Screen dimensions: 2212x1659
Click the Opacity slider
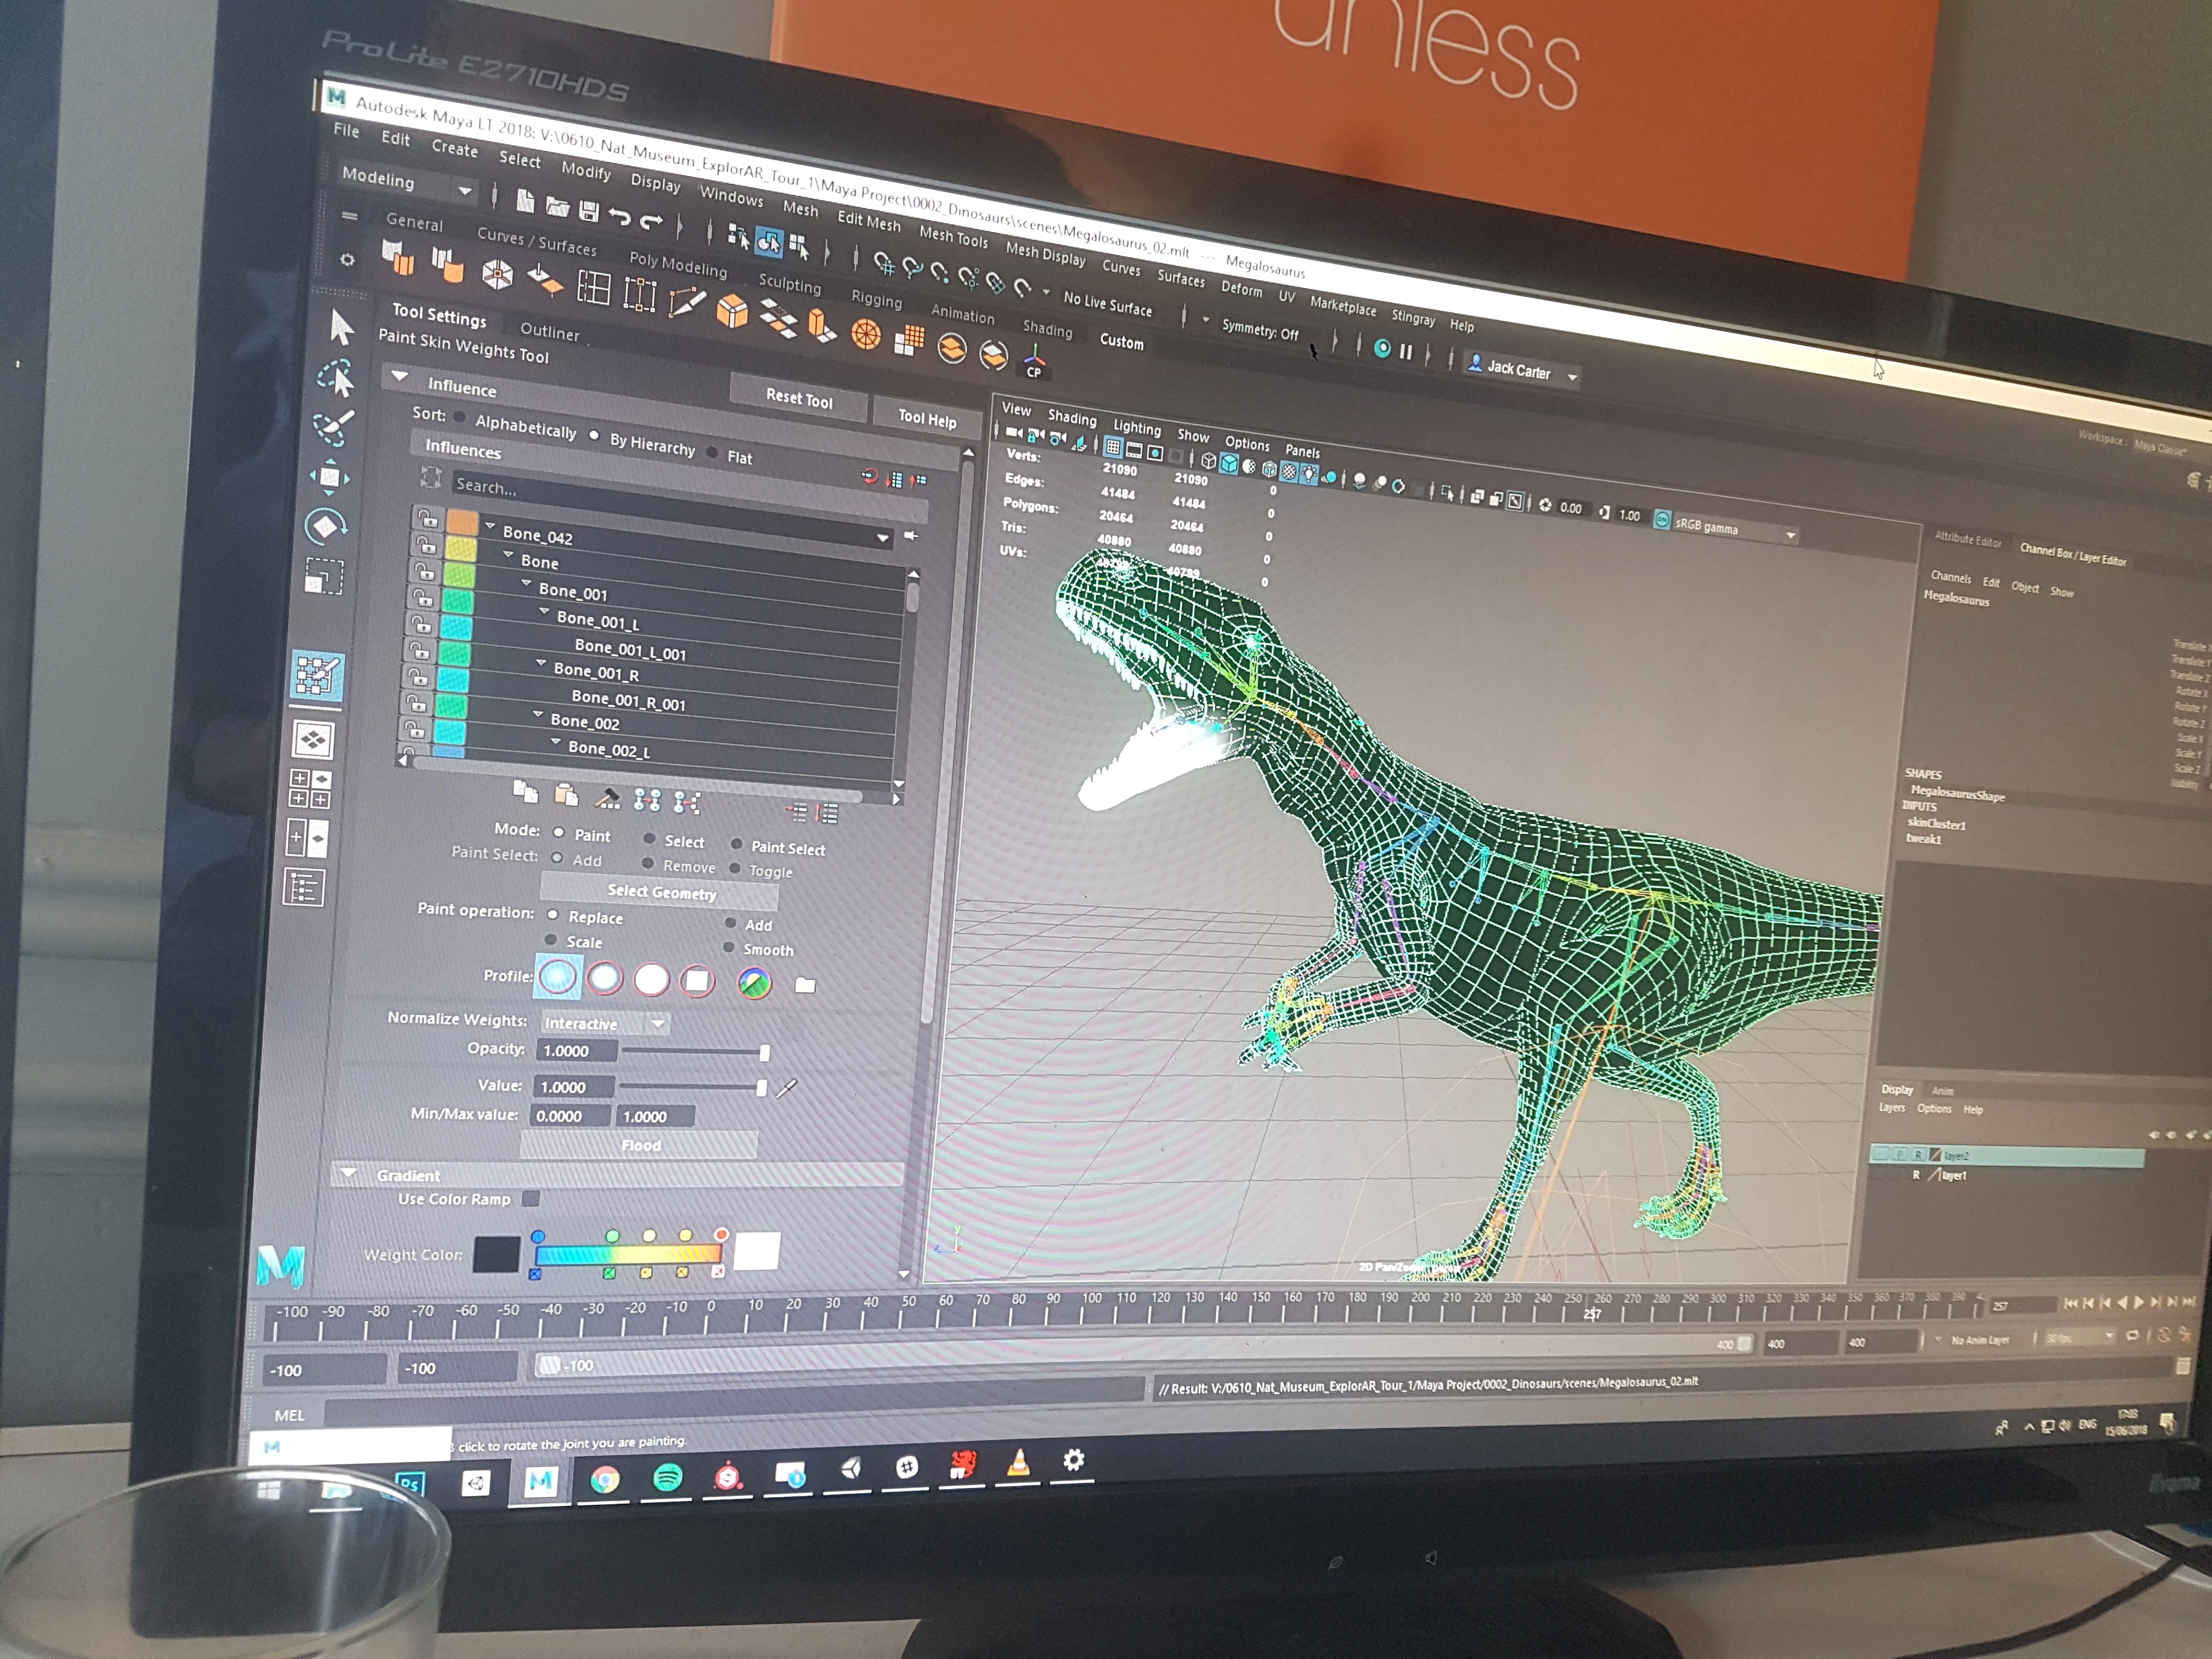coord(695,1052)
